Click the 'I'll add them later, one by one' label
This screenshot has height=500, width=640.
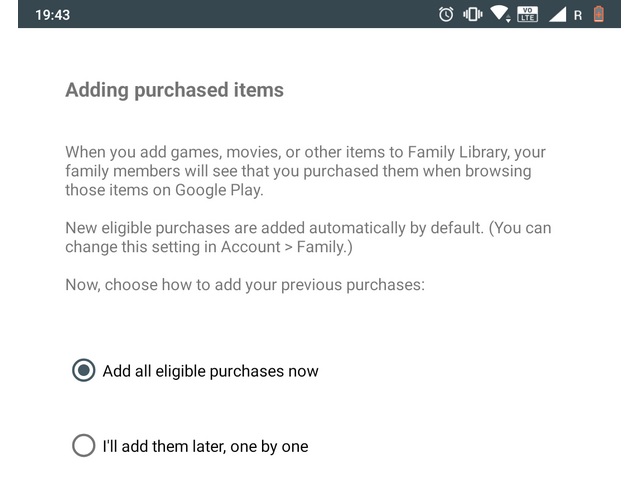(x=205, y=446)
